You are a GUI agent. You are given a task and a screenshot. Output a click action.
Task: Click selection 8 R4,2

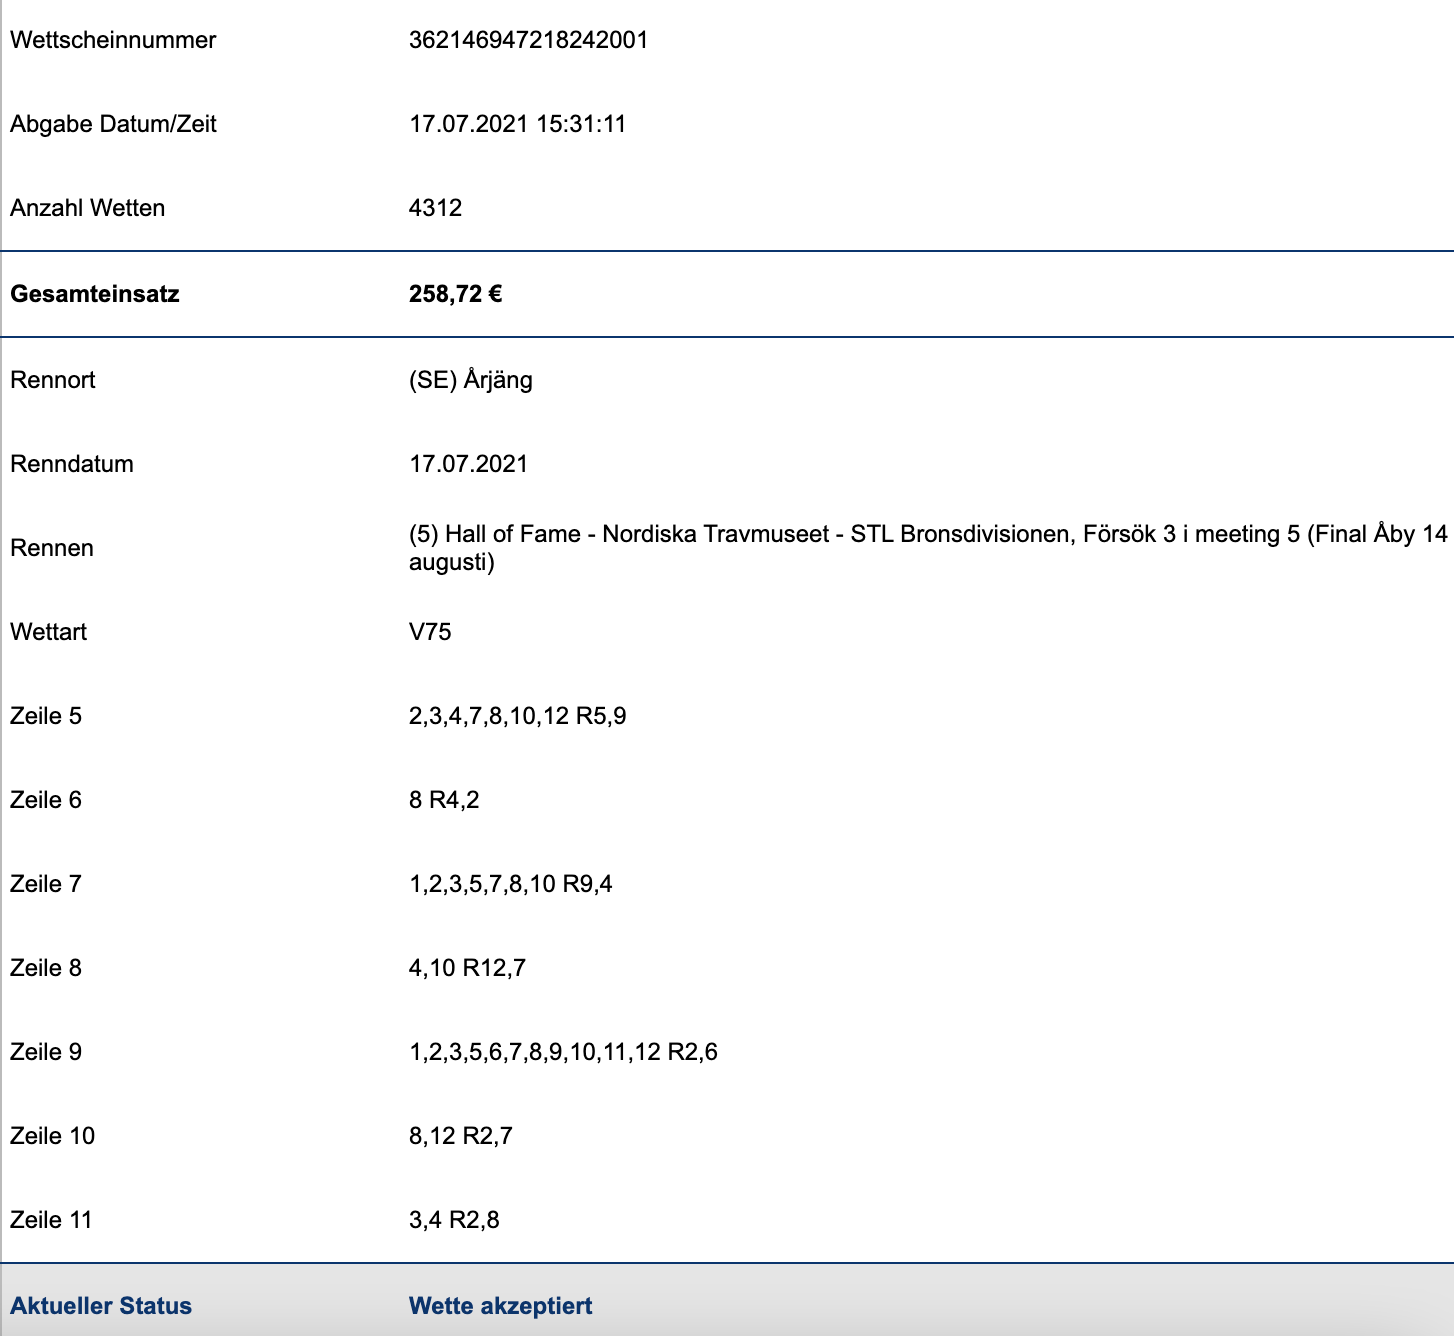[444, 800]
